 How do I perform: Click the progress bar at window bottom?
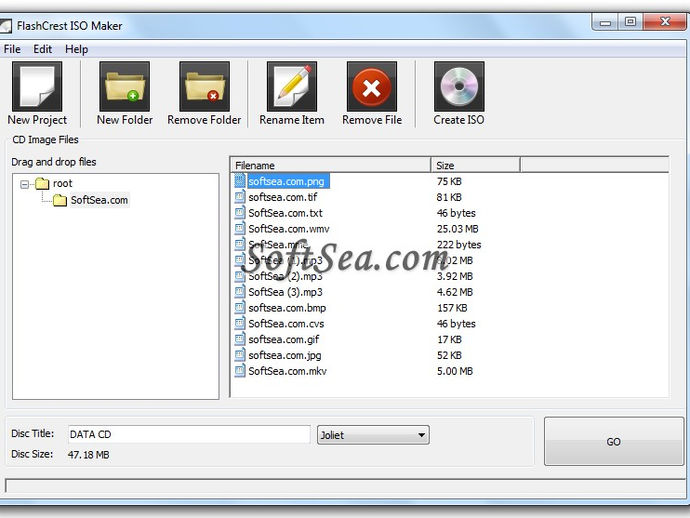[345, 486]
